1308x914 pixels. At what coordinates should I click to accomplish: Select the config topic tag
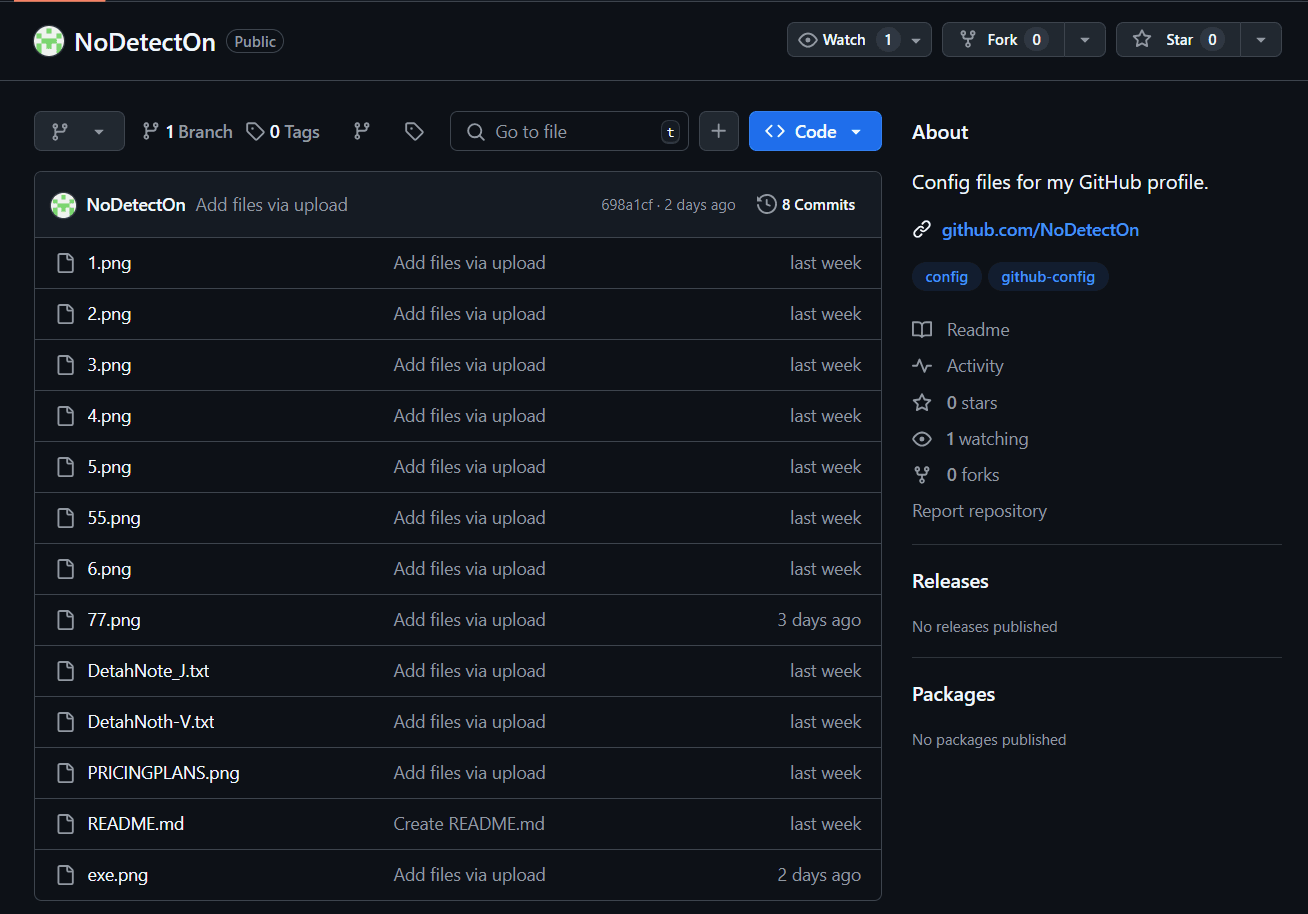pyautogui.click(x=946, y=277)
